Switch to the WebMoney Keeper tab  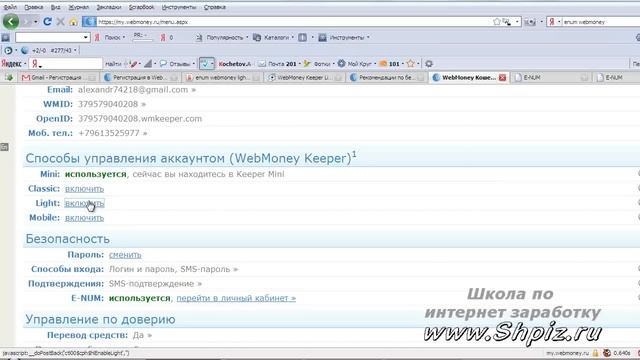coord(305,77)
